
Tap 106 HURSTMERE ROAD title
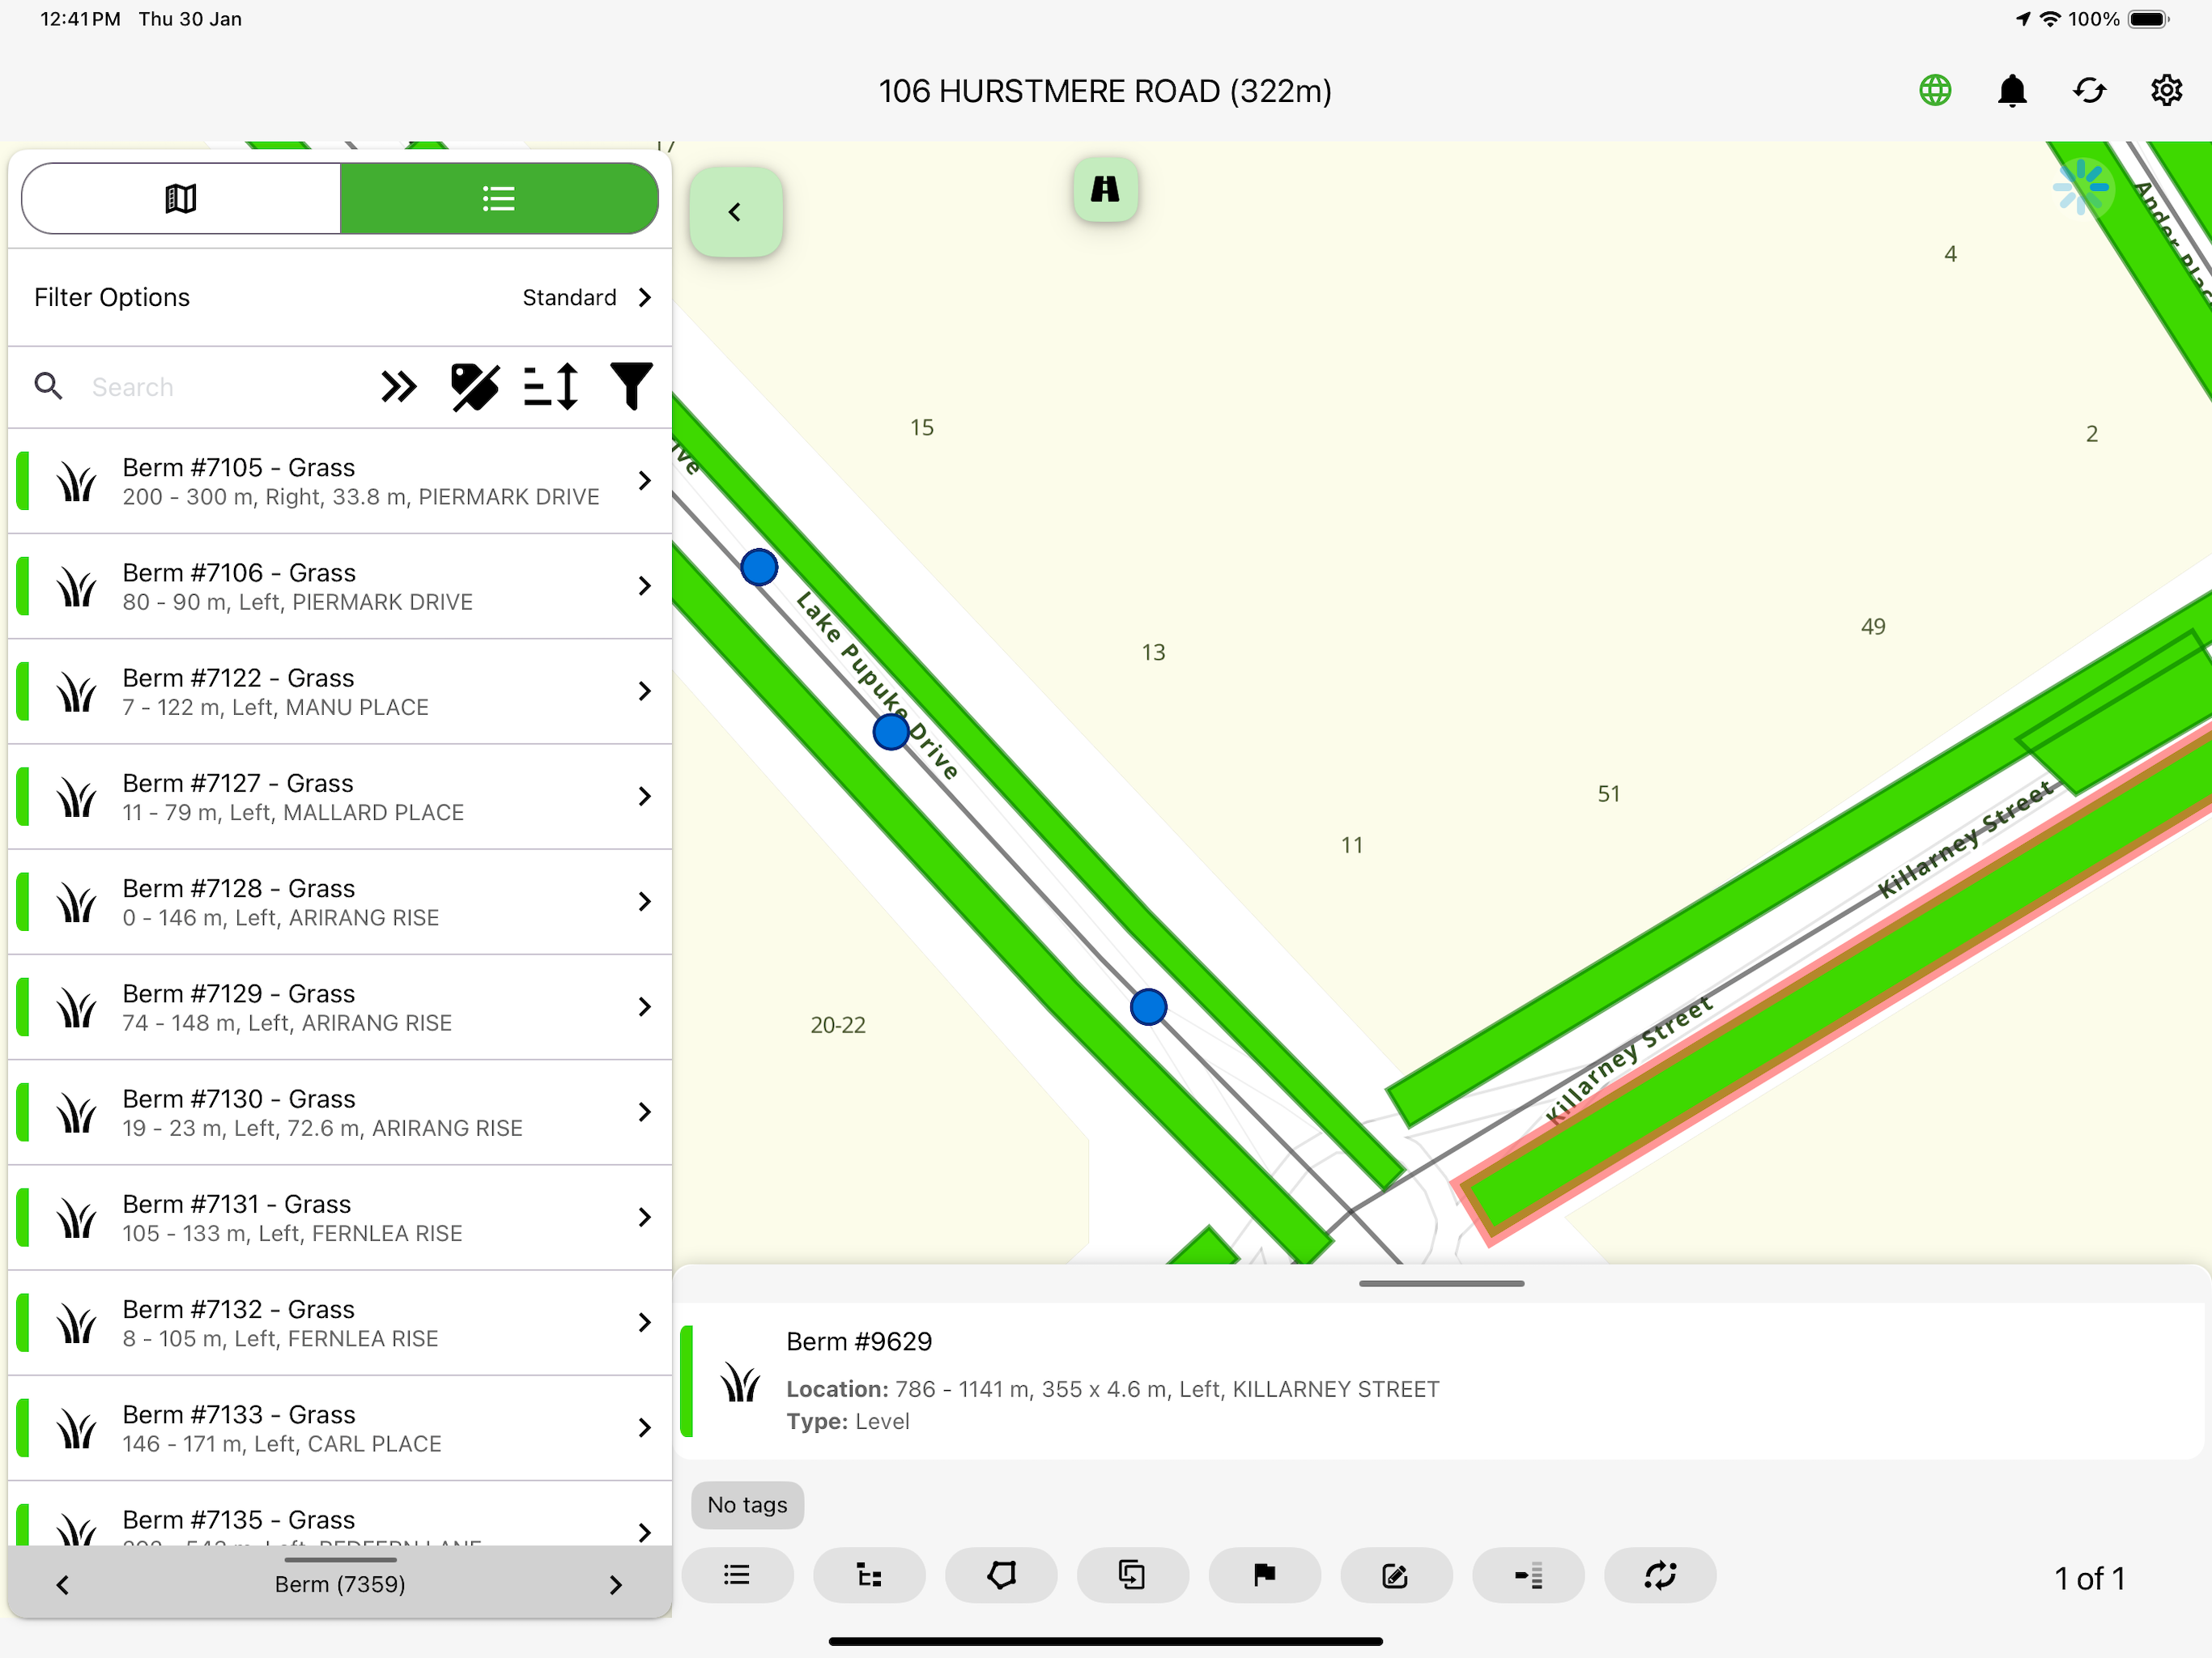coord(1105,91)
